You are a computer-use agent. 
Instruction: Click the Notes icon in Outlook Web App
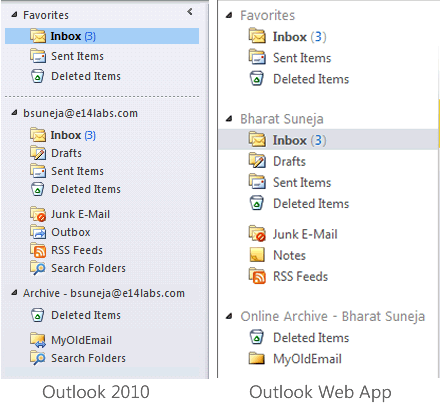pyautogui.click(x=257, y=255)
